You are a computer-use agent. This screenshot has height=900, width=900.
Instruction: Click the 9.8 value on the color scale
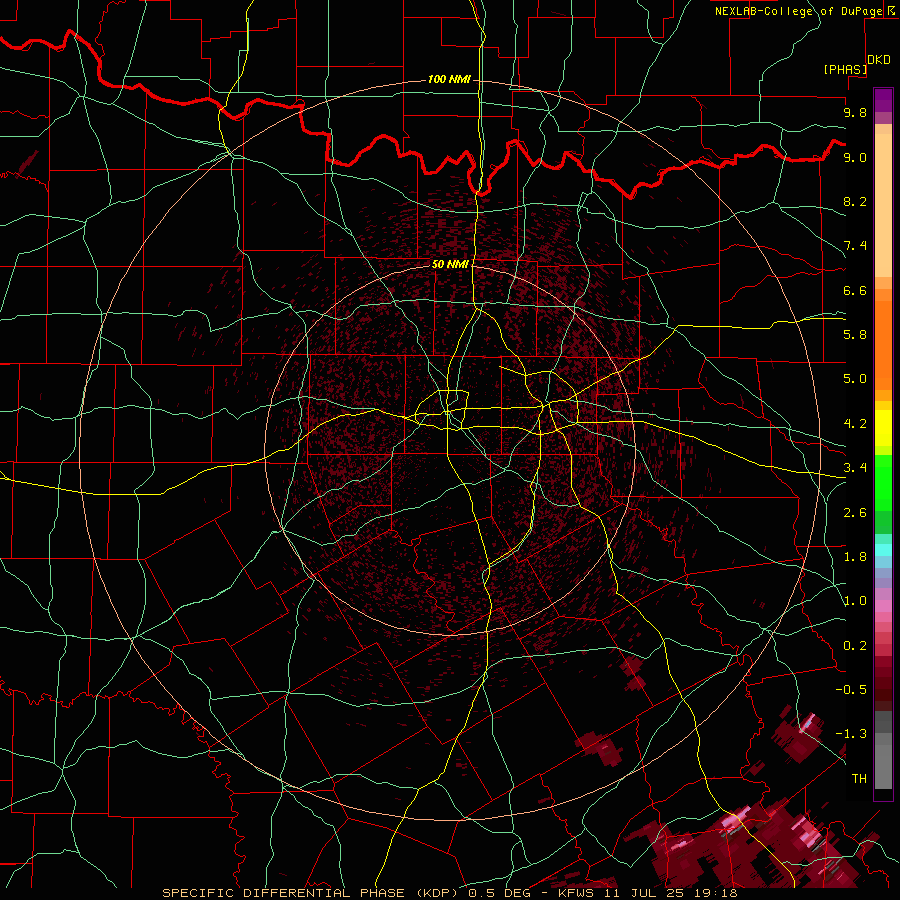pyautogui.click(x=855, y=112)
